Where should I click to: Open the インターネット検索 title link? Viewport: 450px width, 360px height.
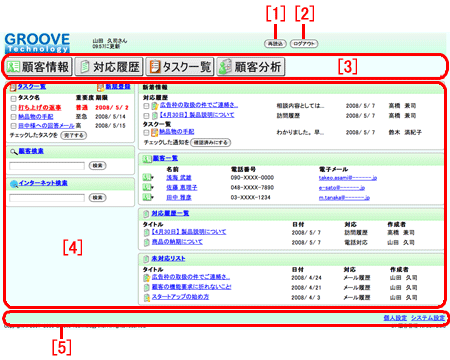[43, 183]
